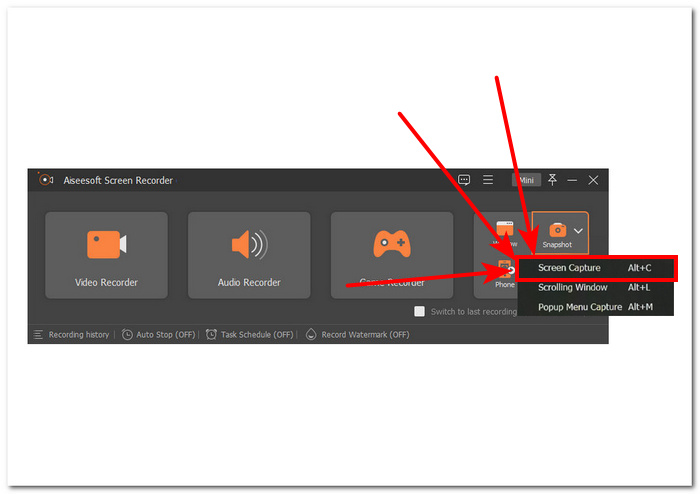Click the Recording history list icon
The height and width of the screenshot is (494, 700).
38,335
